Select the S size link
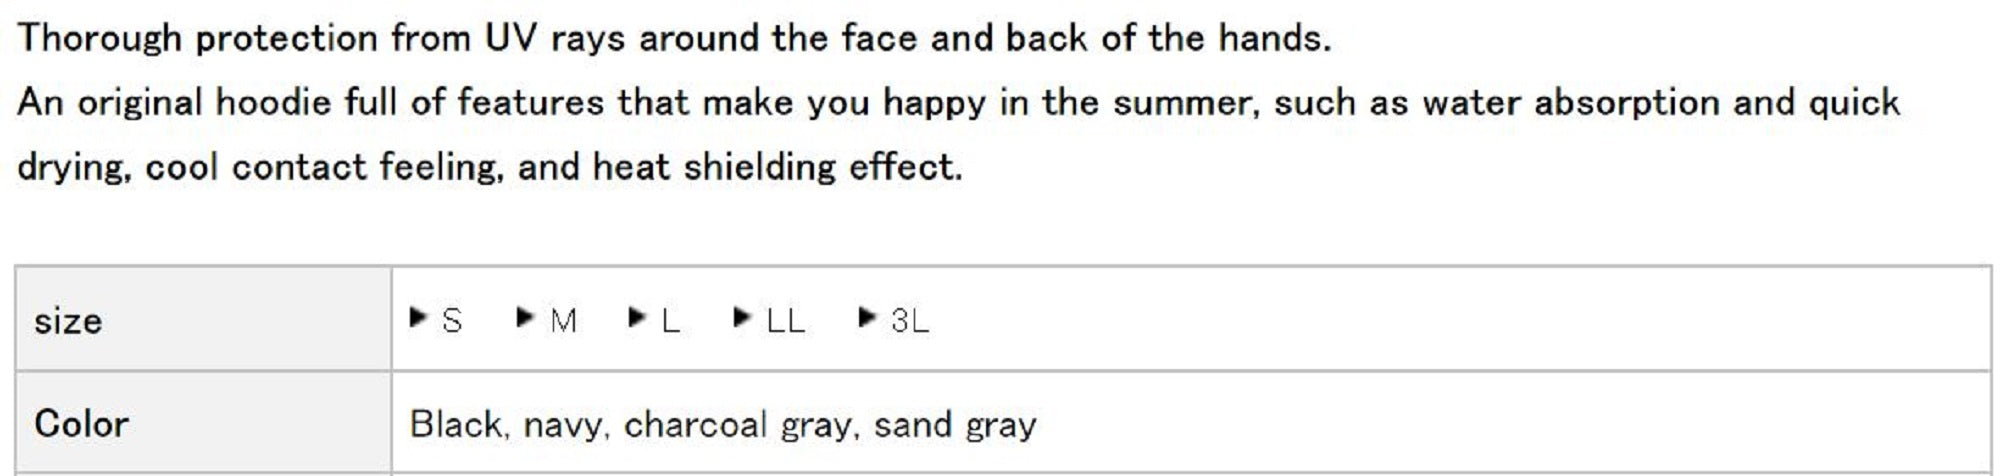Viewport: 2000px width, 476px height. click(x=452, y=321)
